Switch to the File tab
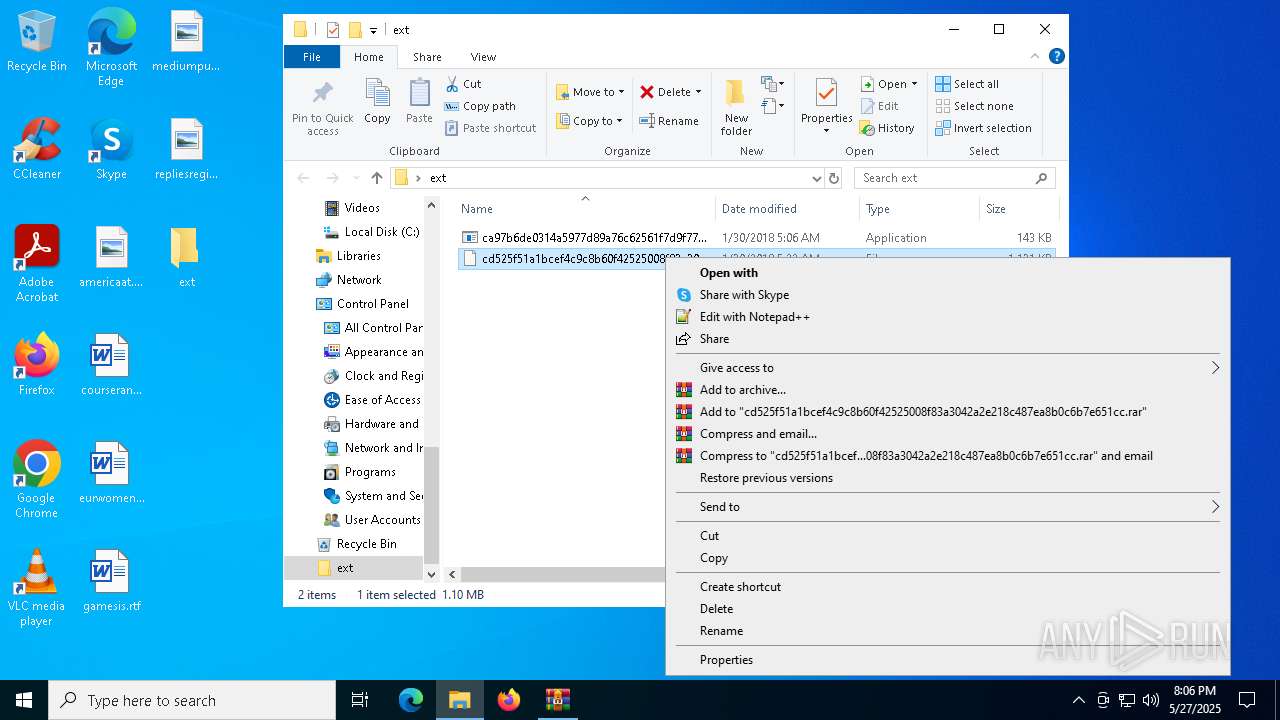1280x720 pixels. point(312,57)
